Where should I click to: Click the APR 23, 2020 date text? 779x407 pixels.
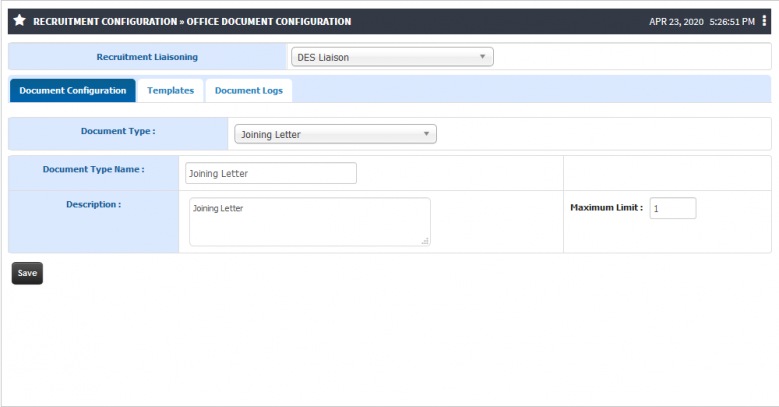[x=676, y=22]
